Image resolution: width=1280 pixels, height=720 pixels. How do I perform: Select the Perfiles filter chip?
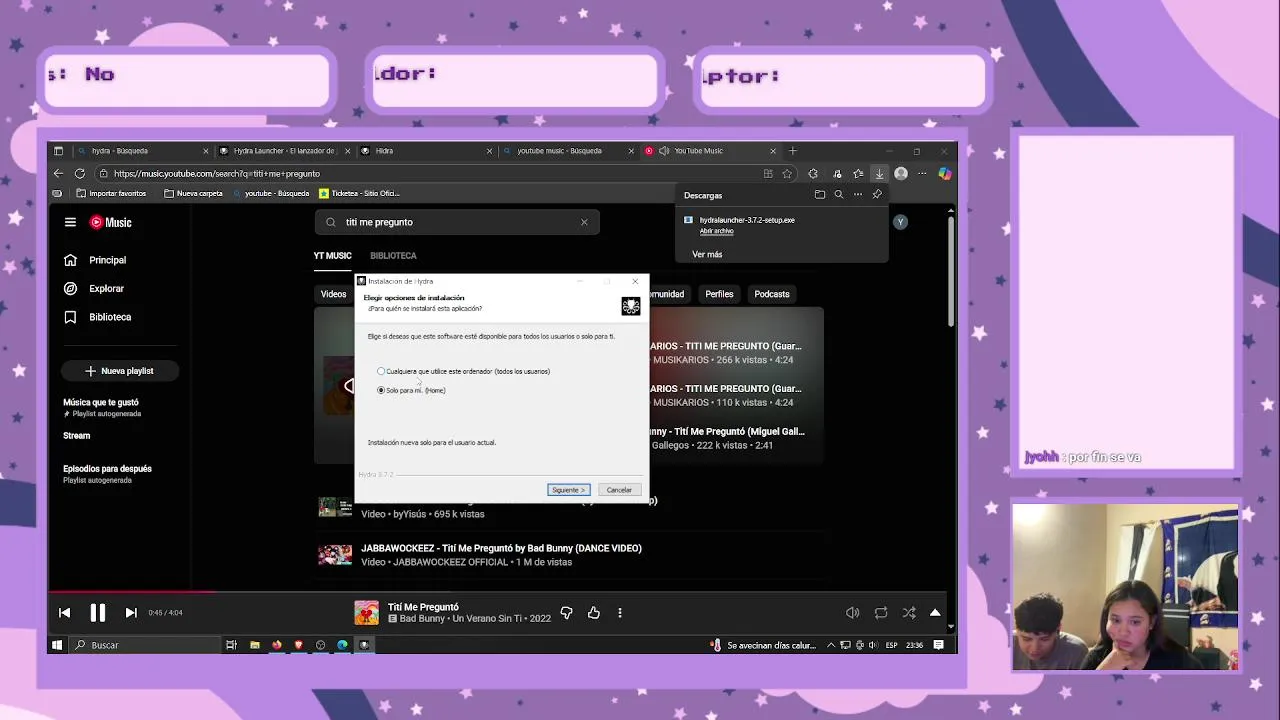pos(719,294)
